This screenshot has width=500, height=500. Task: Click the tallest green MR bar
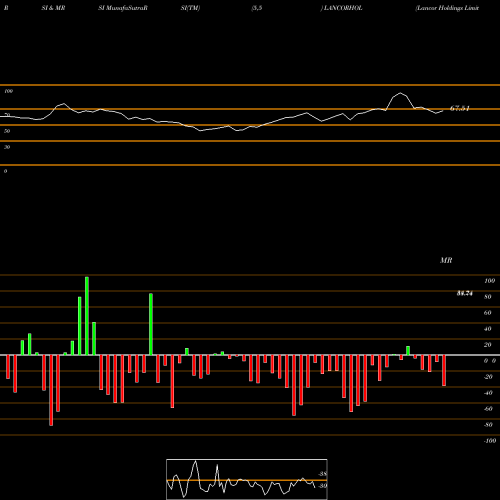point(87,316)
